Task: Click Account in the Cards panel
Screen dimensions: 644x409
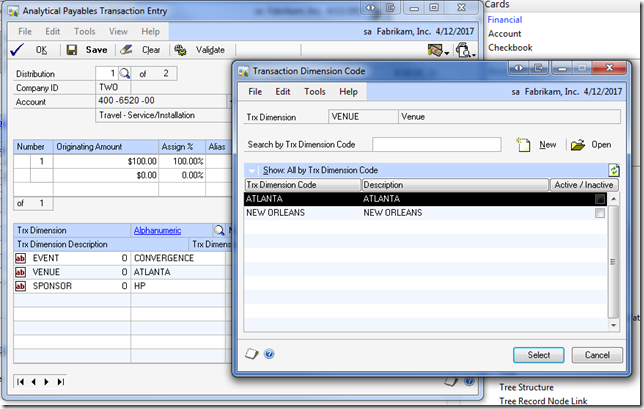Action: pyautogui.click(x=504, y=34)
